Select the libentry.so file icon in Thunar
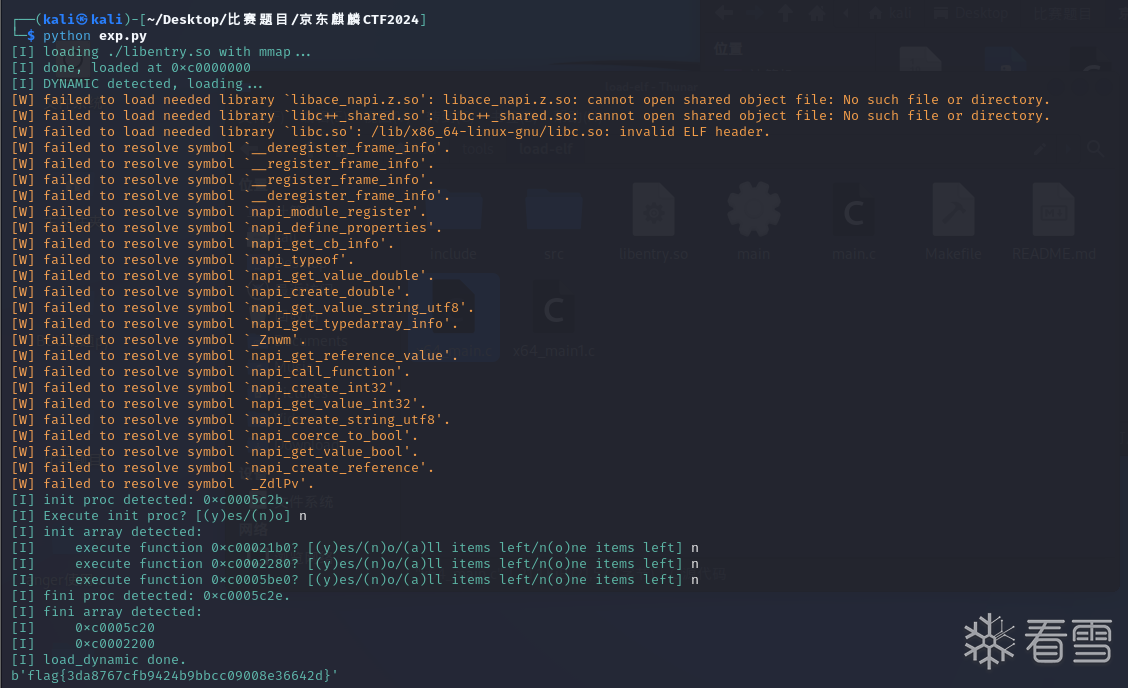 tap(653, 210)
